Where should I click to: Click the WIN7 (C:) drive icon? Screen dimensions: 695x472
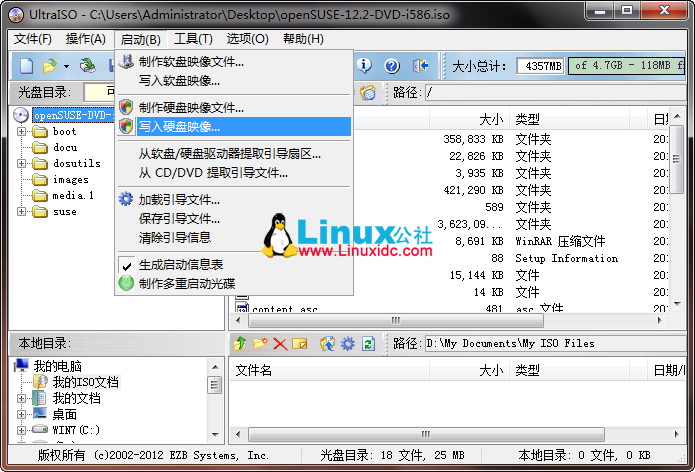pos(40,429)
